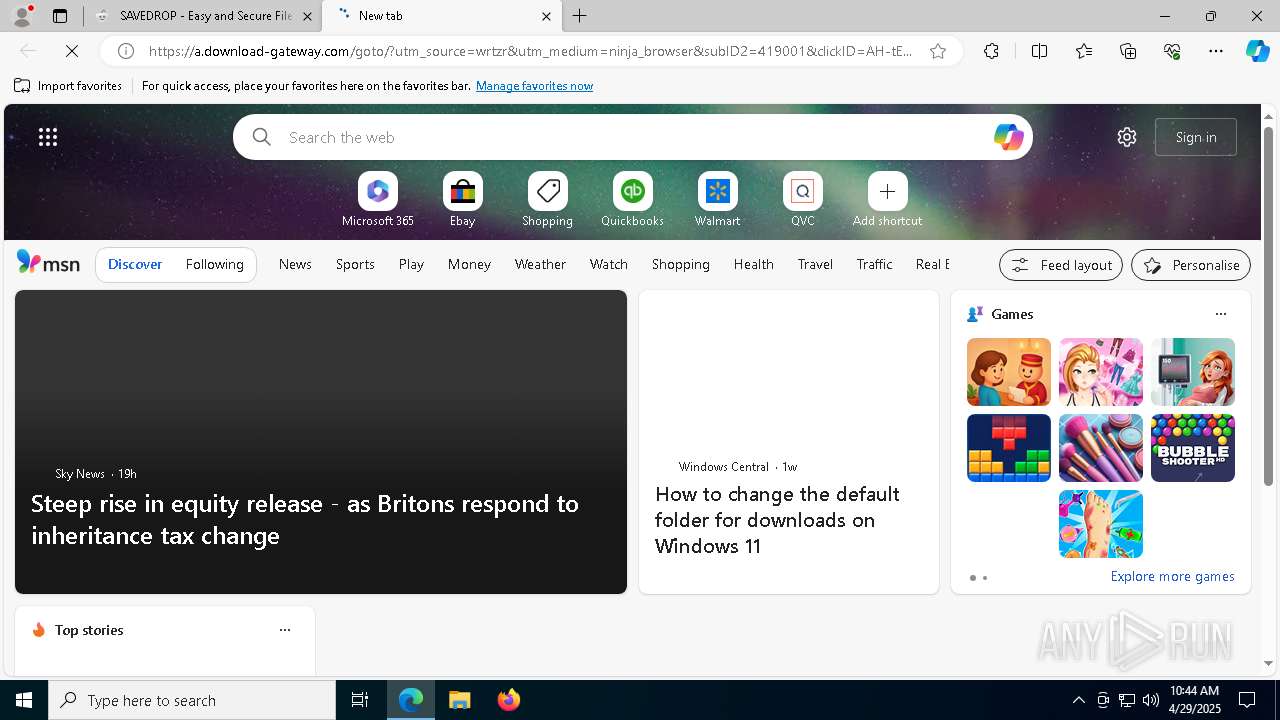Play the makeup brushes game thumbnail
The width and height of the screenshot is (1280, 720).
[x=1101, y=448]
